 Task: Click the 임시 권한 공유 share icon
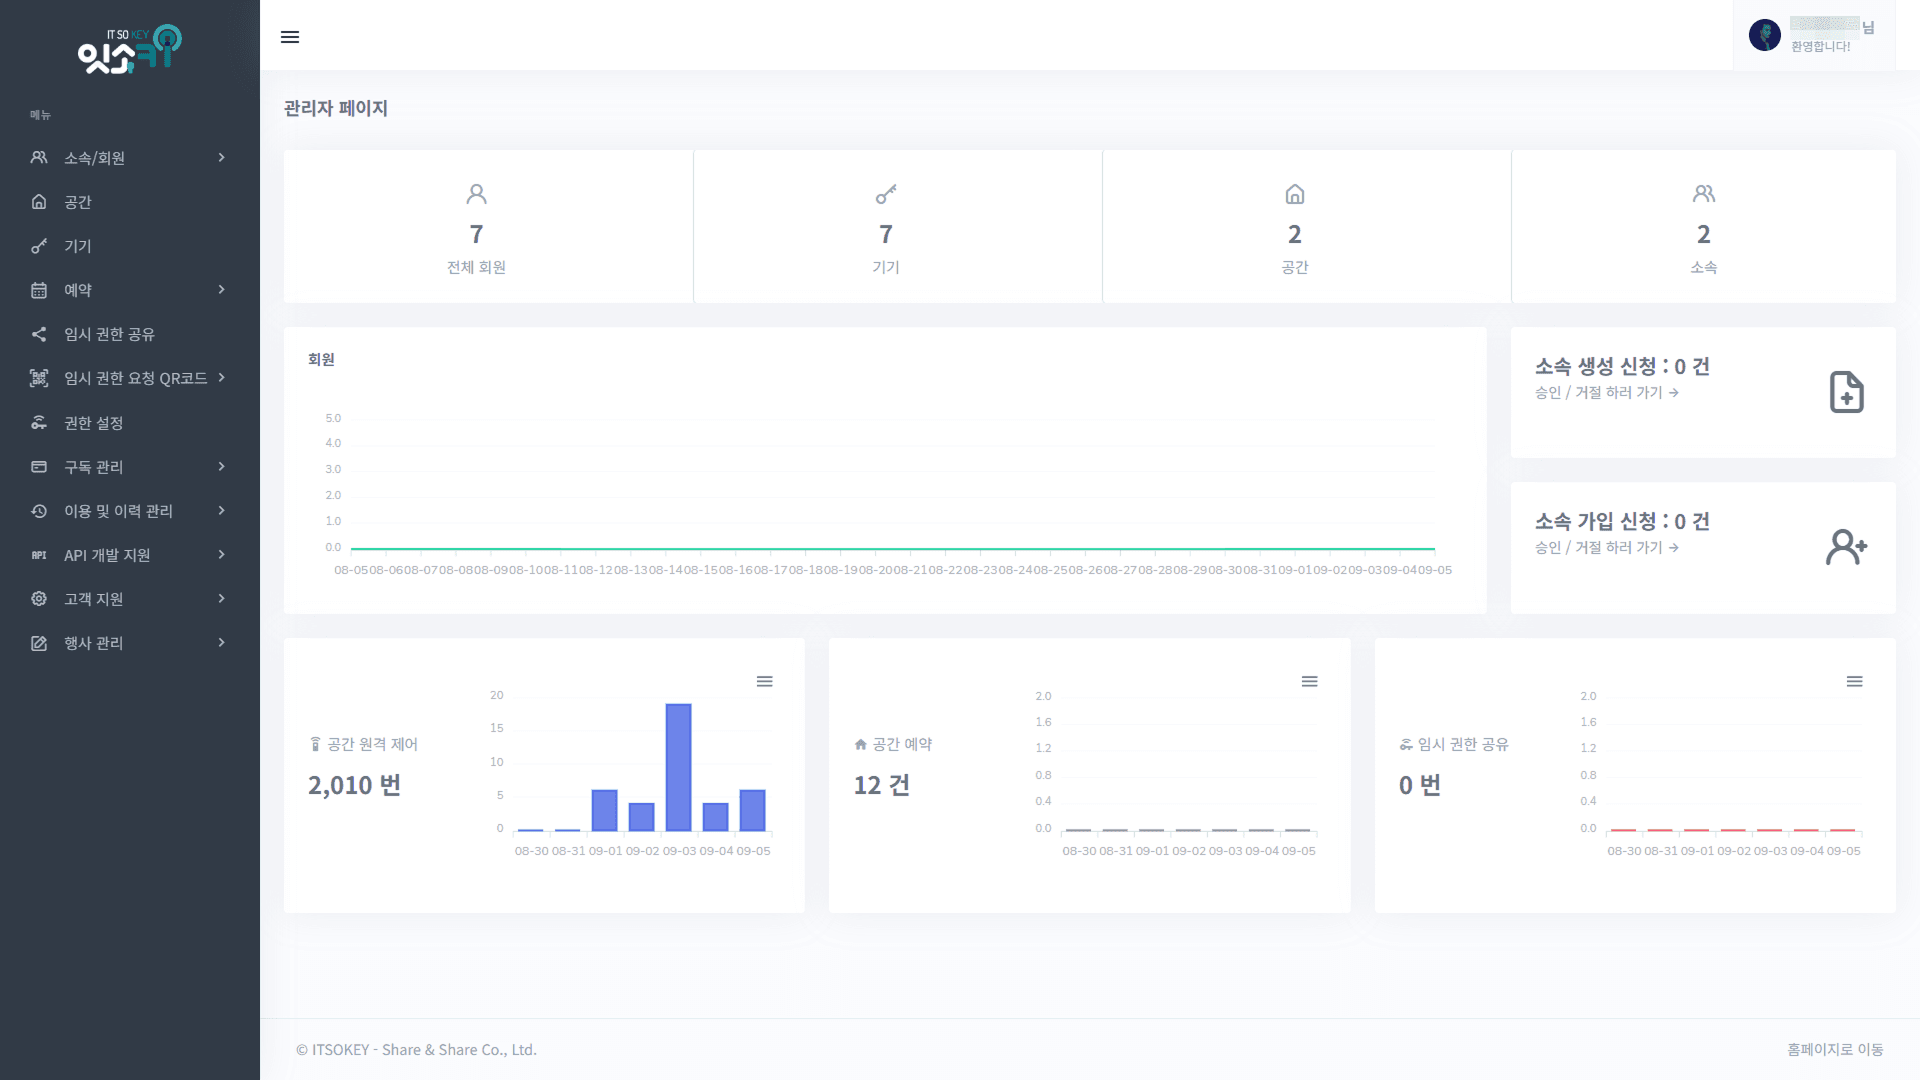(38, 334)
